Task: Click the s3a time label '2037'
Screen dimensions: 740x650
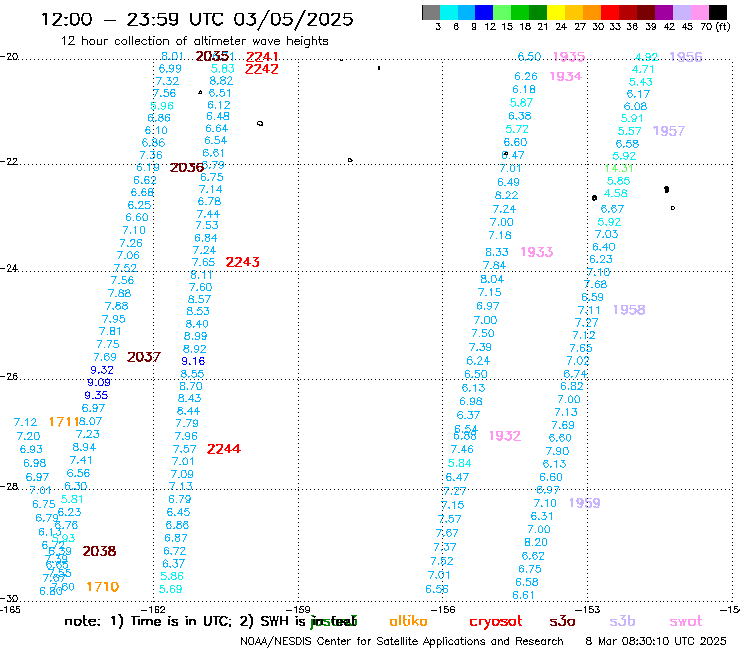Action: point(144,357)
